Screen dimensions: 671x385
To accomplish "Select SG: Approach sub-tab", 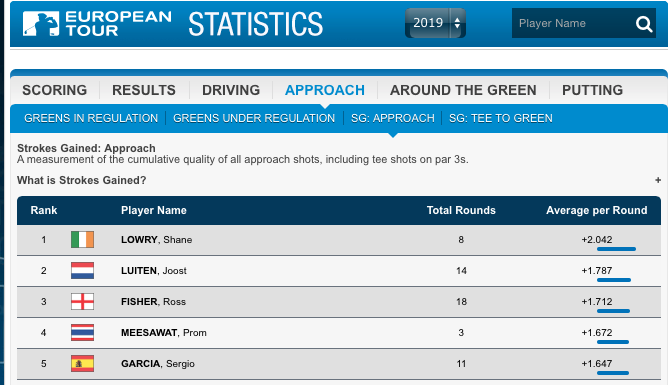I will pyautogui.click(x=392, y=118).
